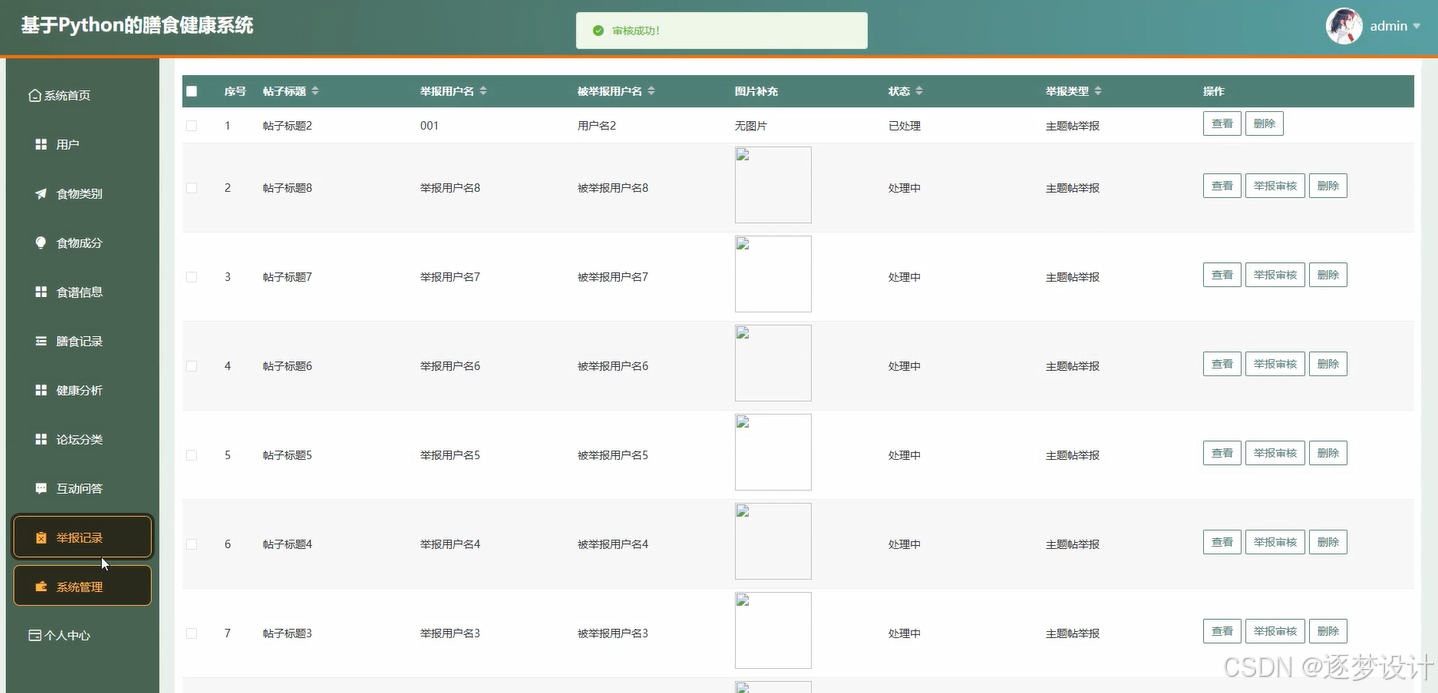The image size is (1438, 693).
Task: Sort by 状态 column arrows
Action: tap(919, 91)
